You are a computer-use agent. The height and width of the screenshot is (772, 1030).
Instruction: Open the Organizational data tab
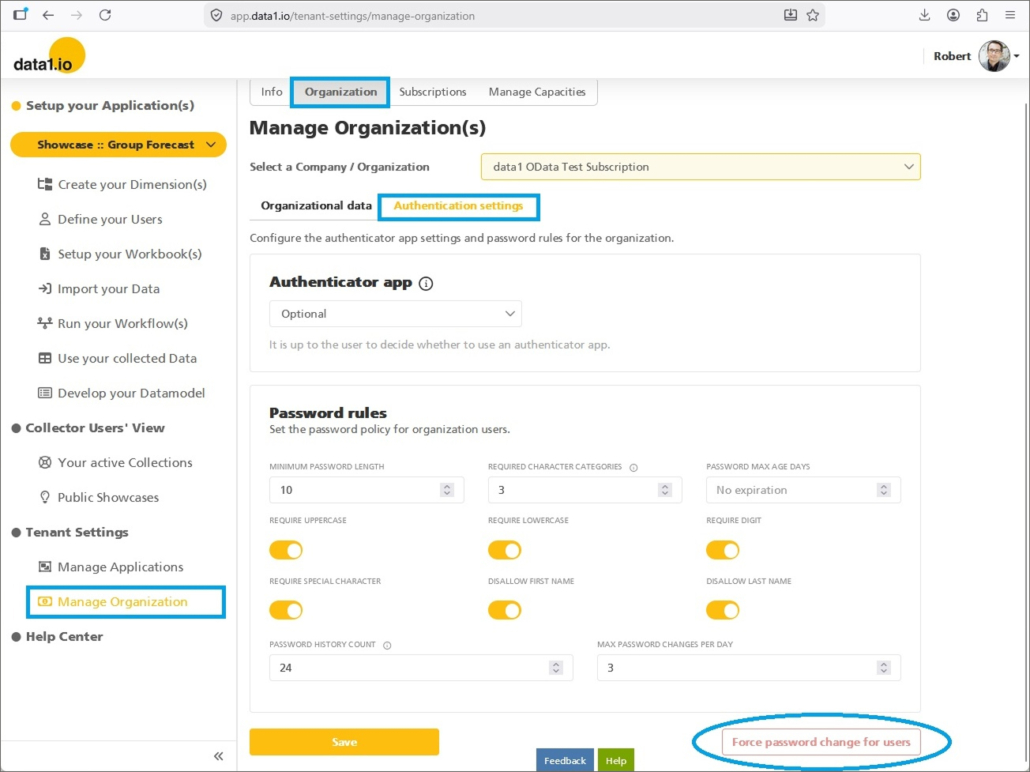click(x=316, y=206)
